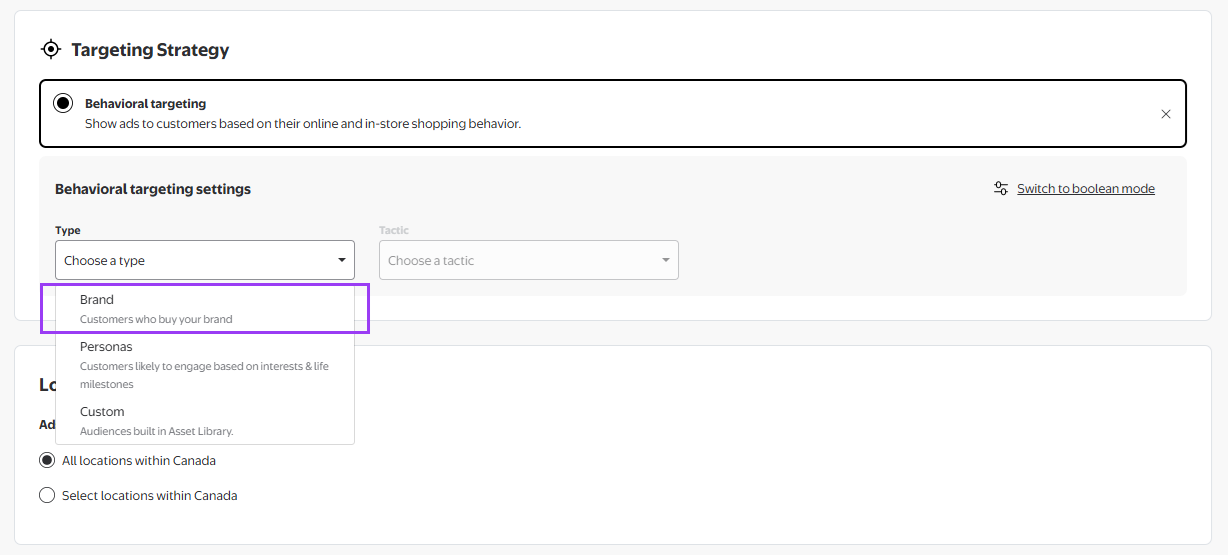
Task: Choose the Brand type option
Action: click(x=205, y=308)
